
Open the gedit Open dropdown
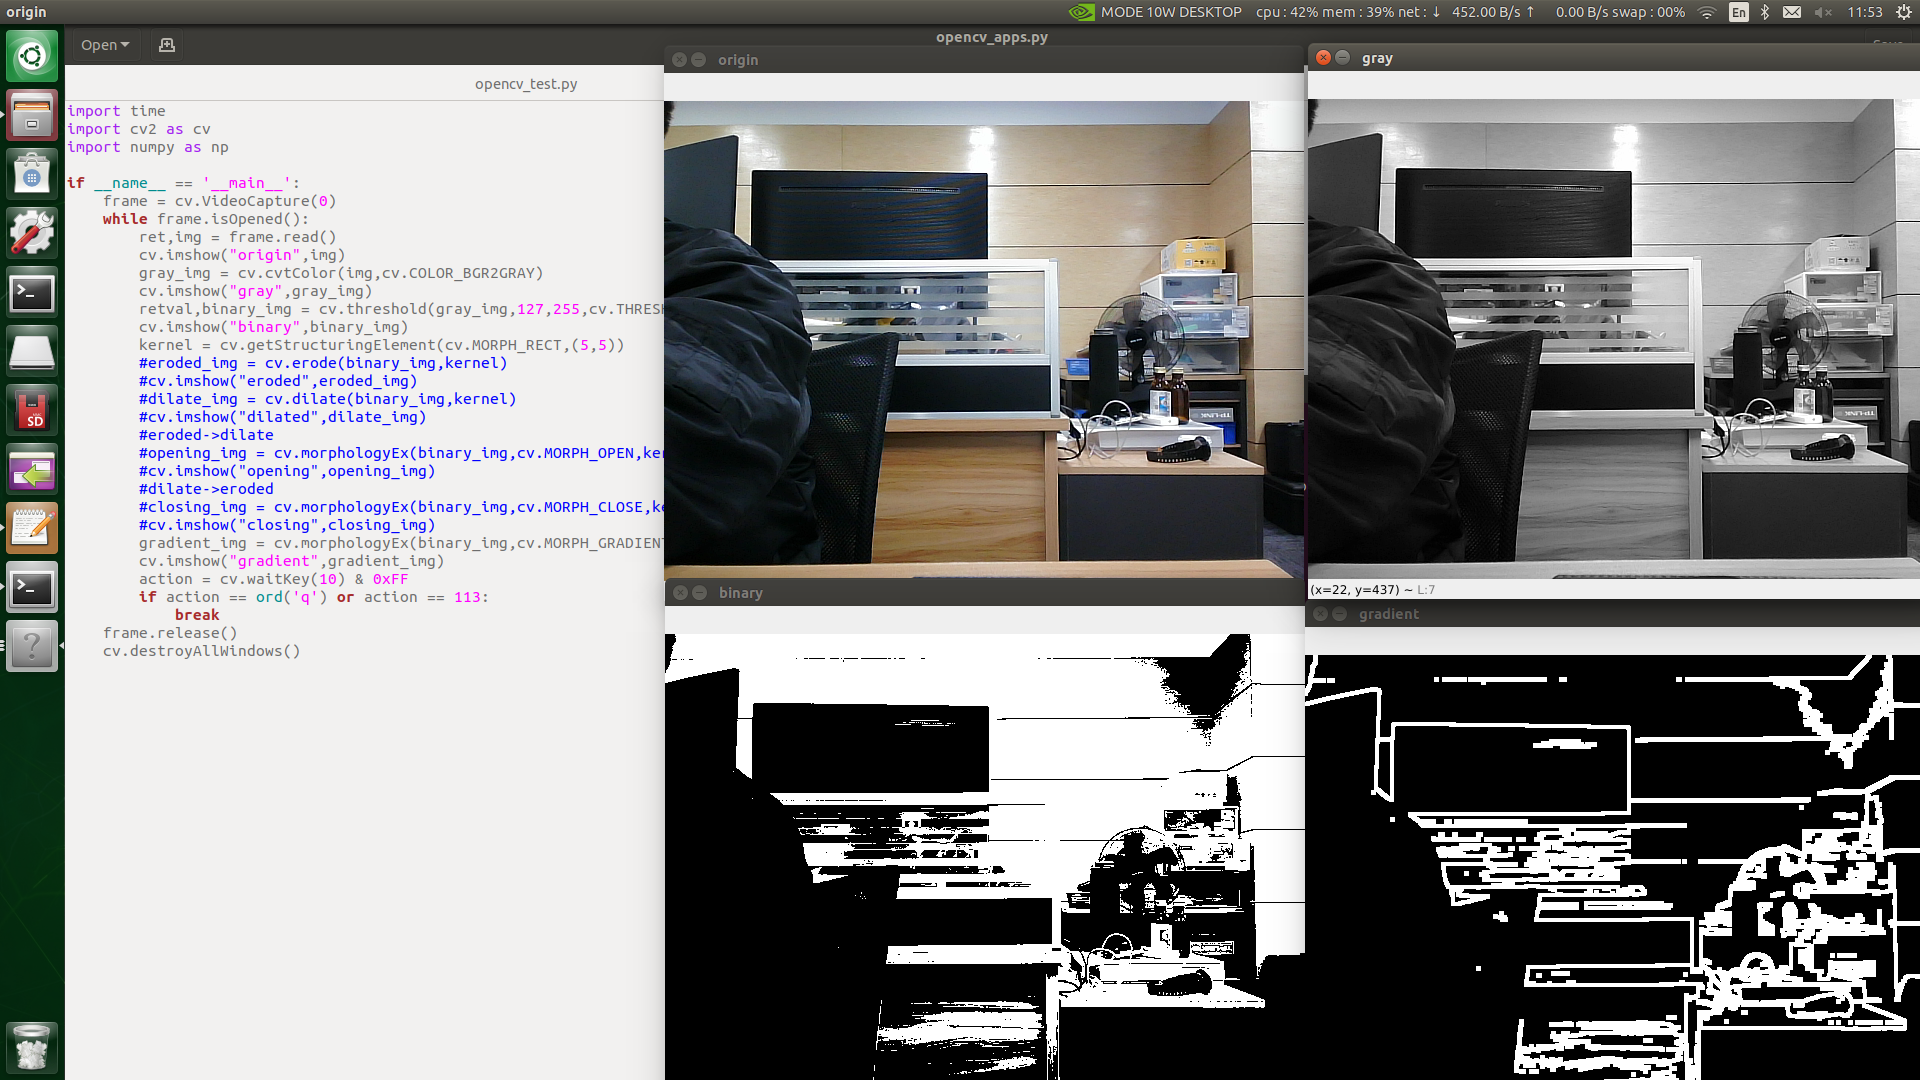point(105,45)
